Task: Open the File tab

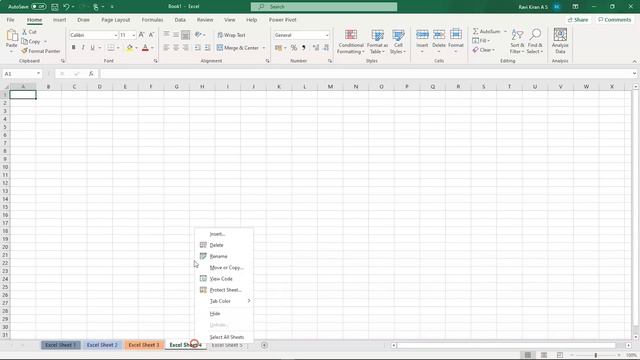Action: [11, 20]
